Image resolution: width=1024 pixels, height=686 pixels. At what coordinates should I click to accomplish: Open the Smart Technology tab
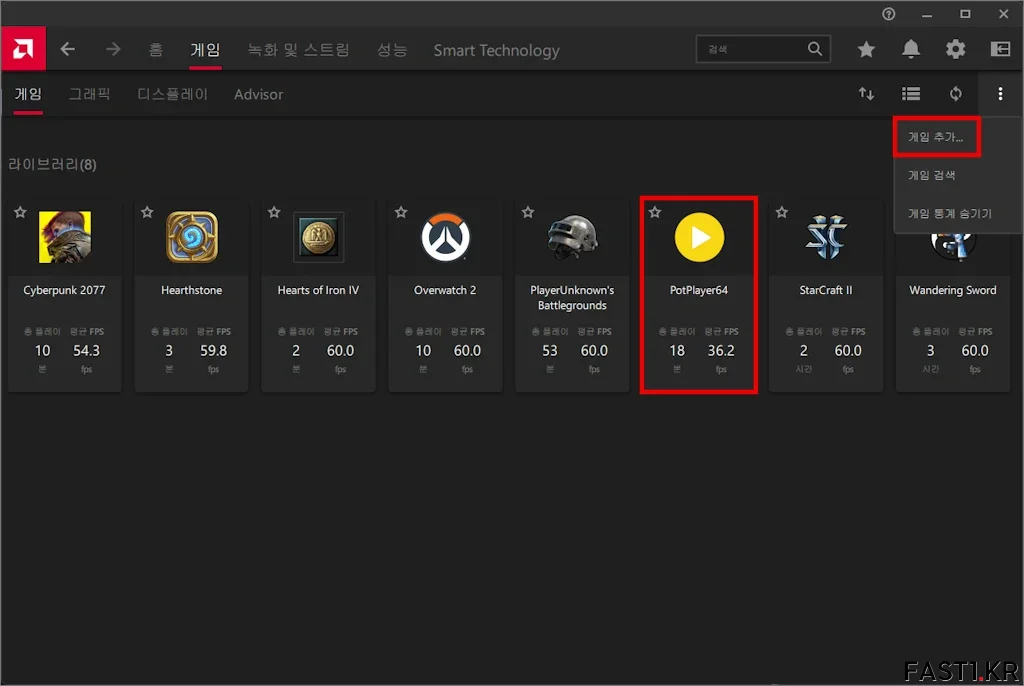pyautogui.click(x=496, y=50)
